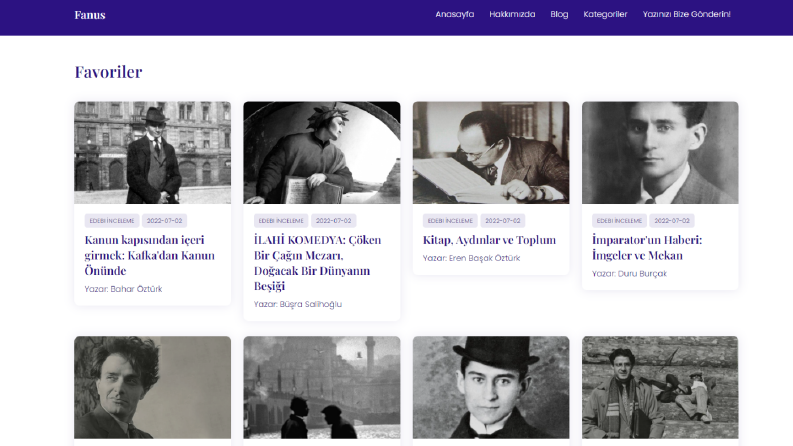This screenshot has height=446, width=793.
Task: Click author line Yazar: Büşra Salihoğlu
Action: pos(298,304)
